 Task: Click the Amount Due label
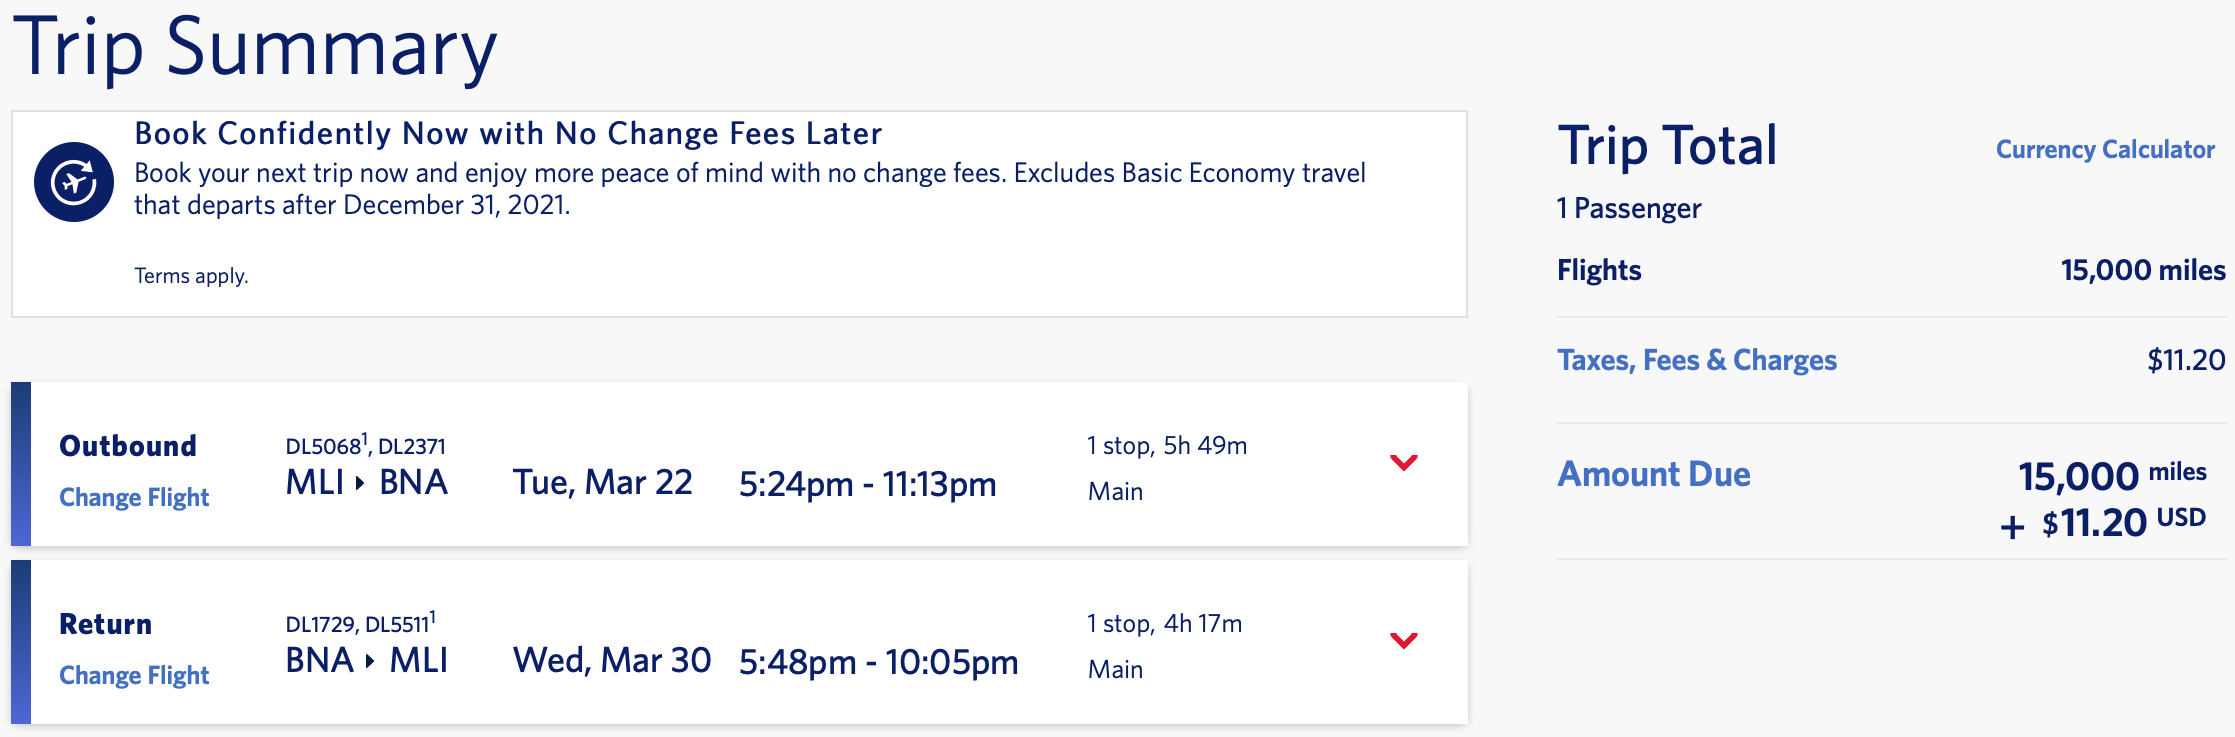[x=1653, y=474]
